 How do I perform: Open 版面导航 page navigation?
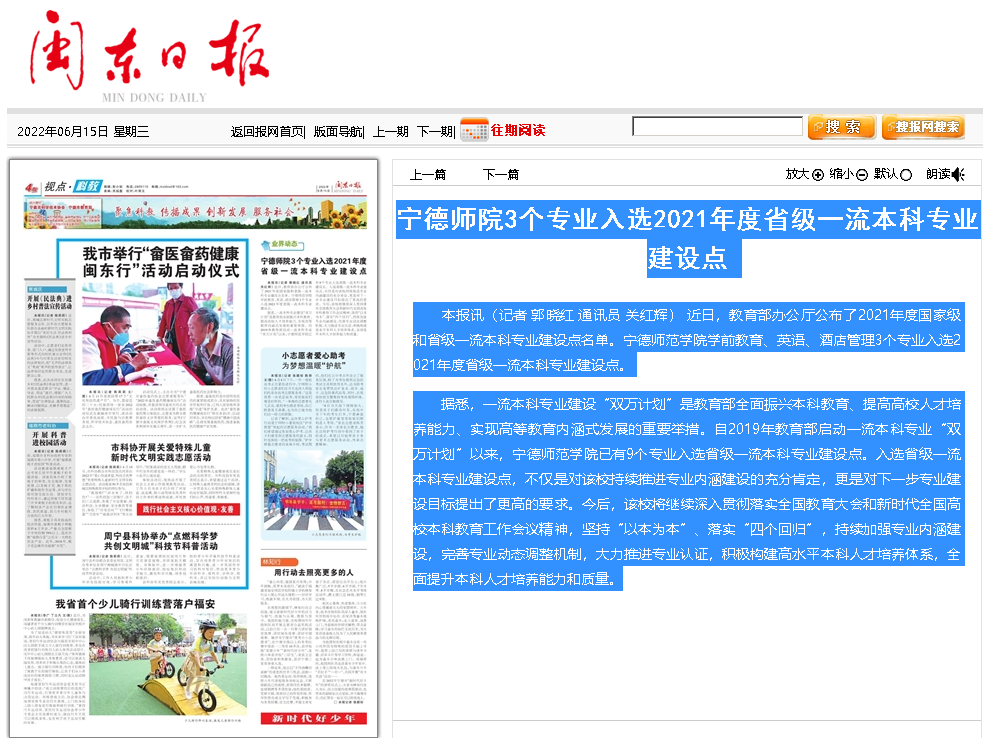[338, 131]
